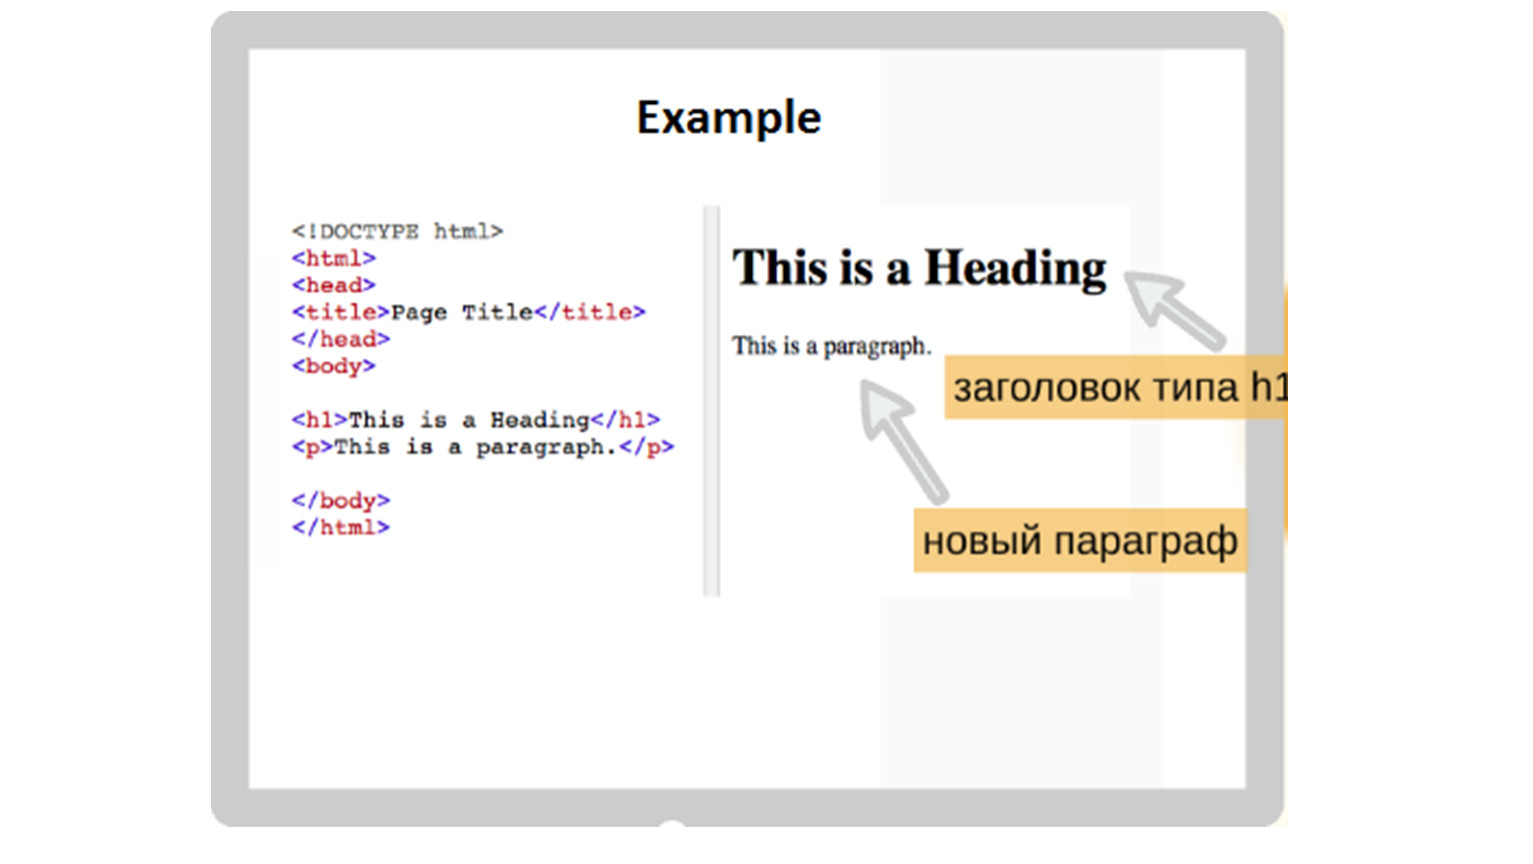Click the closing '</body>' tag line
Image resolution: width=1533 pixels, height=864 pixels.
[x=341, y=500]
